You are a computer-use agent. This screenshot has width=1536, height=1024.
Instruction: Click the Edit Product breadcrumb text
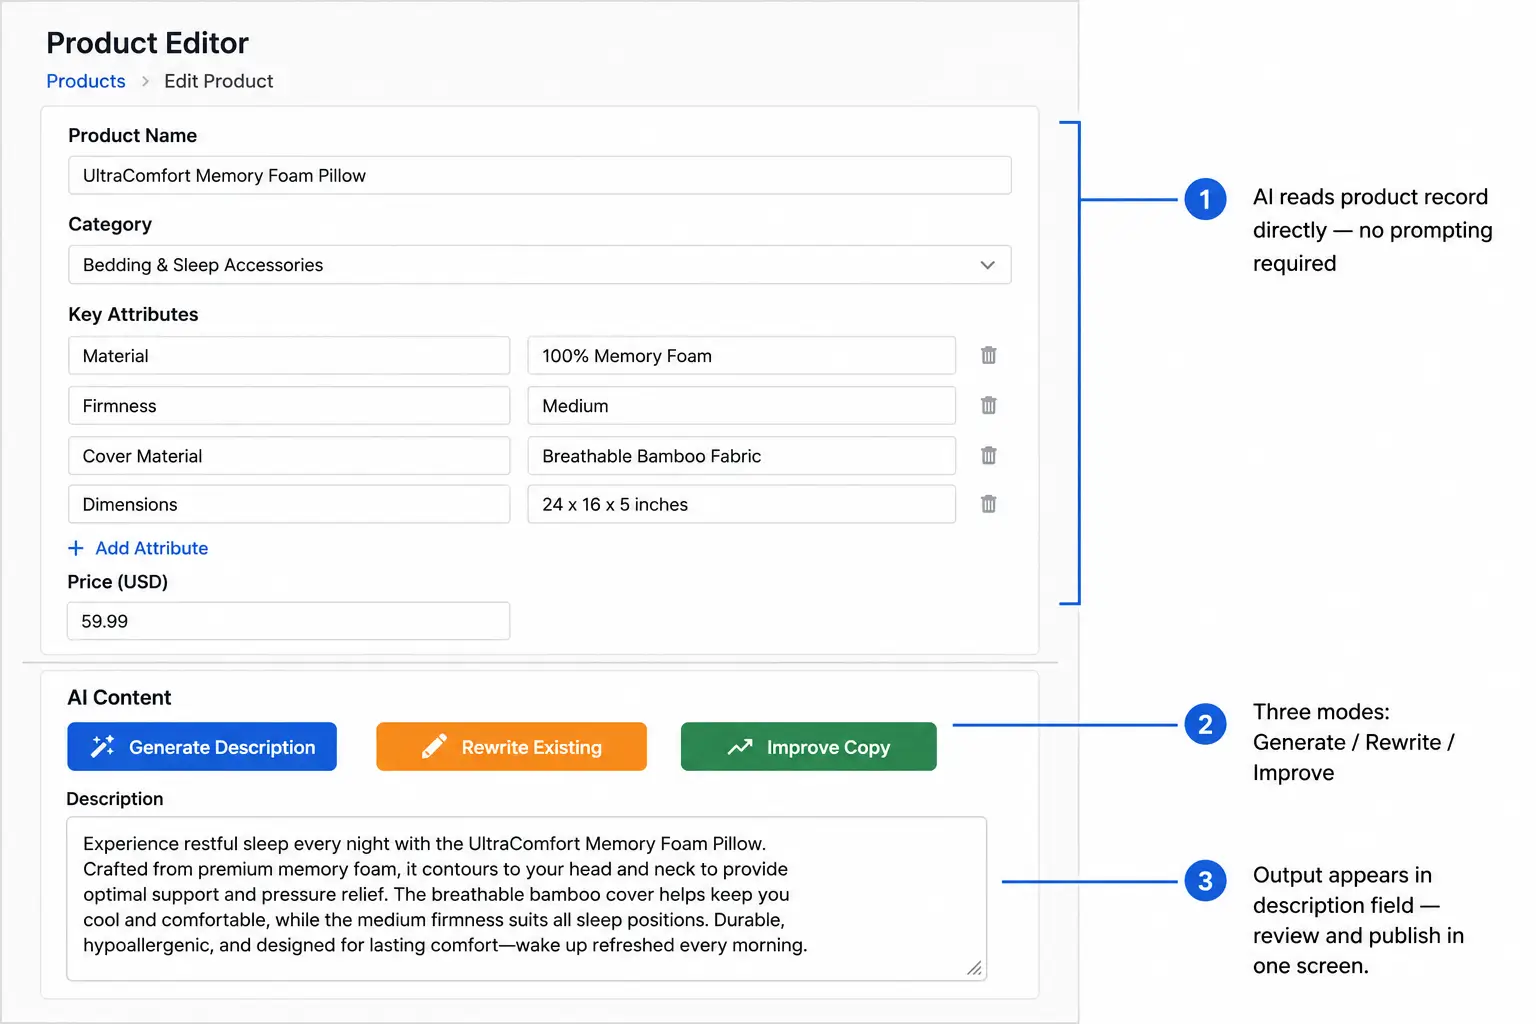[218, 81]
